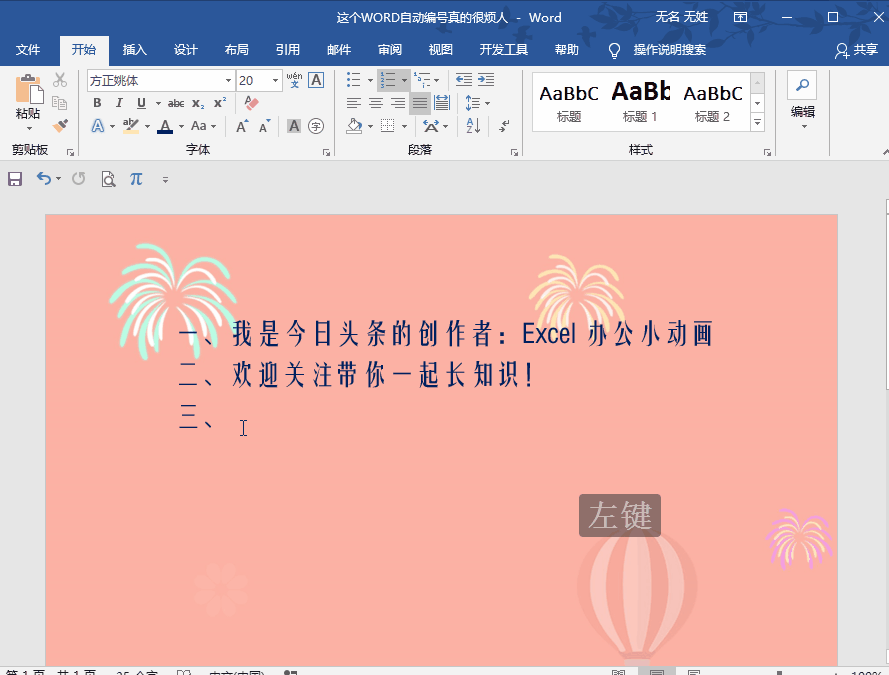Screen dimensions: 889x675
Task: Toggle italic formatting
Action: click(x=119, y=102)
